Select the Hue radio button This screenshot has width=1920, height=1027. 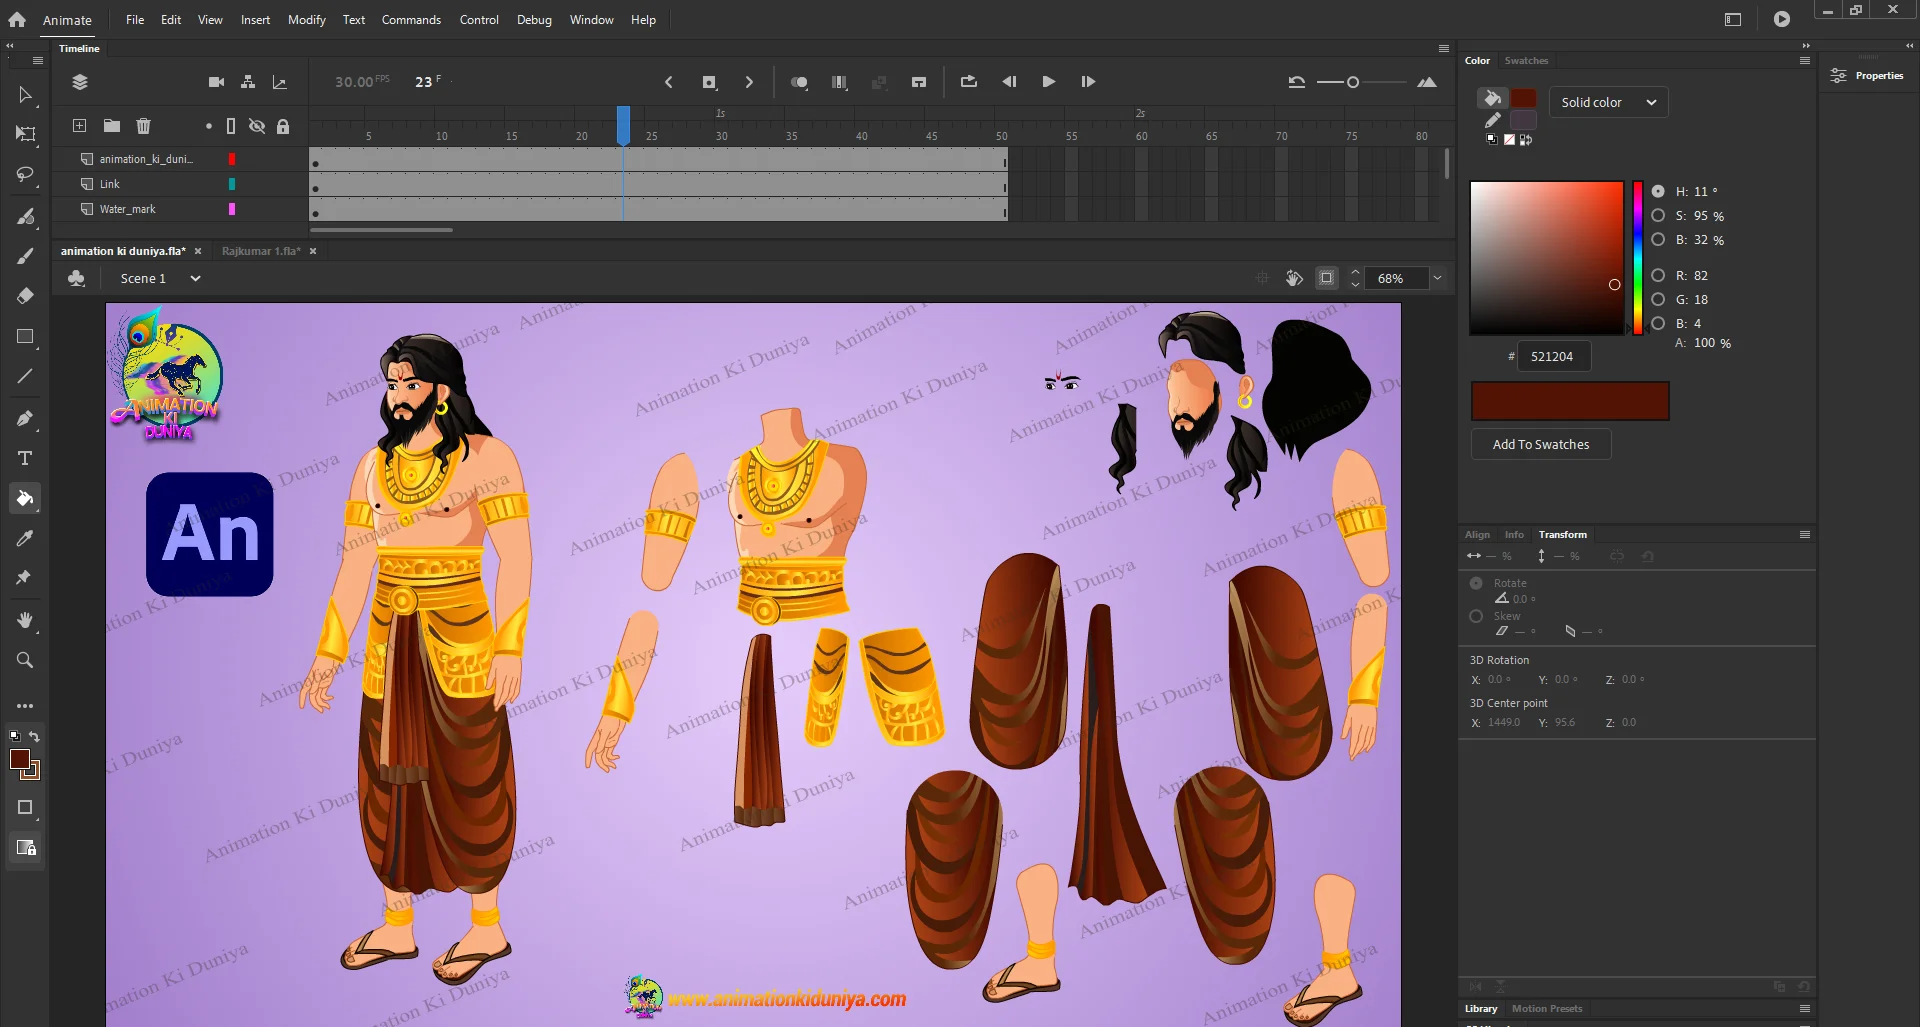click(x=1658, y=191)
